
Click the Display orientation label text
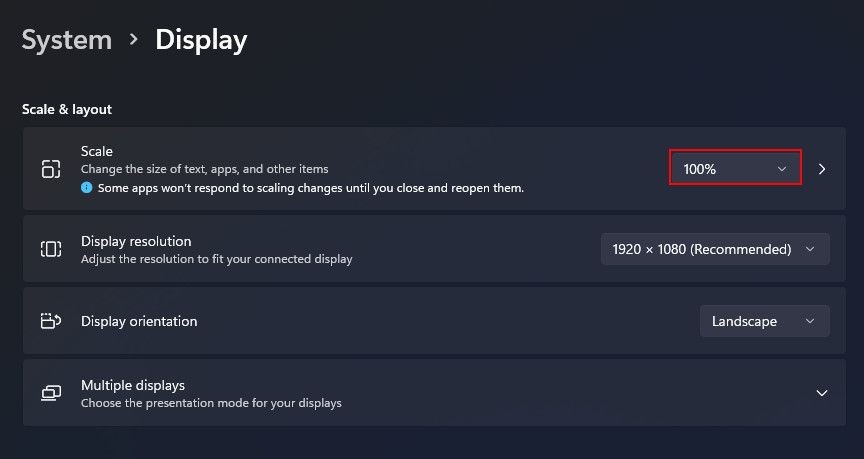tap(139, 321)
